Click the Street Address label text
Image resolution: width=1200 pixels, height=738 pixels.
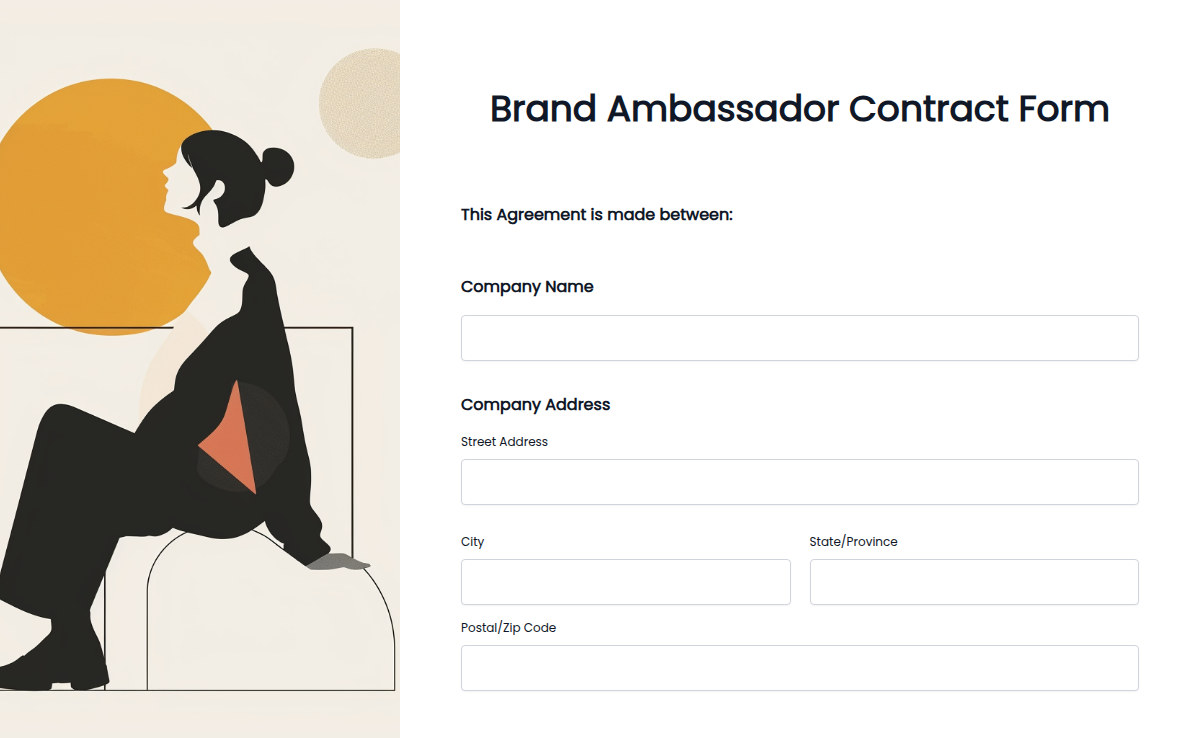click(x=505, y=441)
